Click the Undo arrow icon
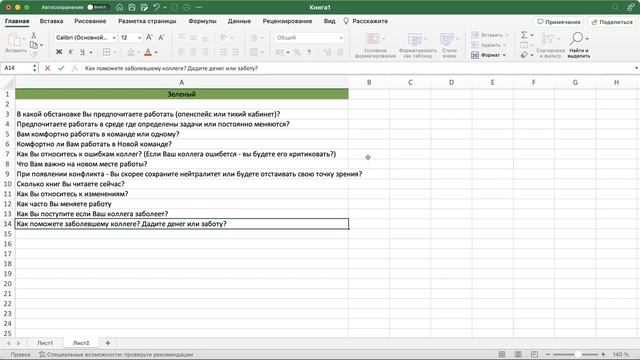640x360 pixels. click(156, 7)
